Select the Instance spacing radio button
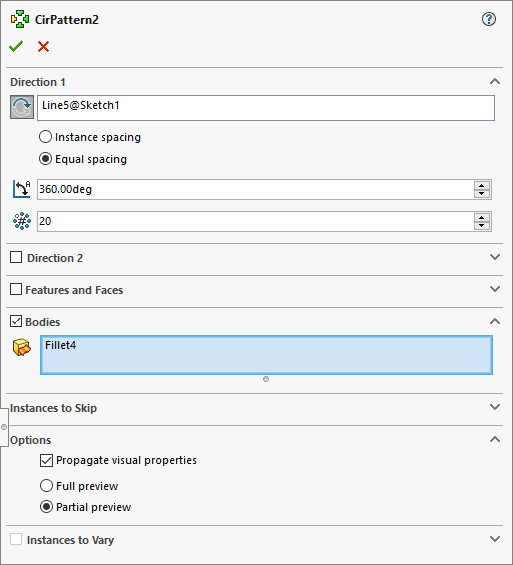This screenshot has width=513, height=565. (x=45, y=137)
